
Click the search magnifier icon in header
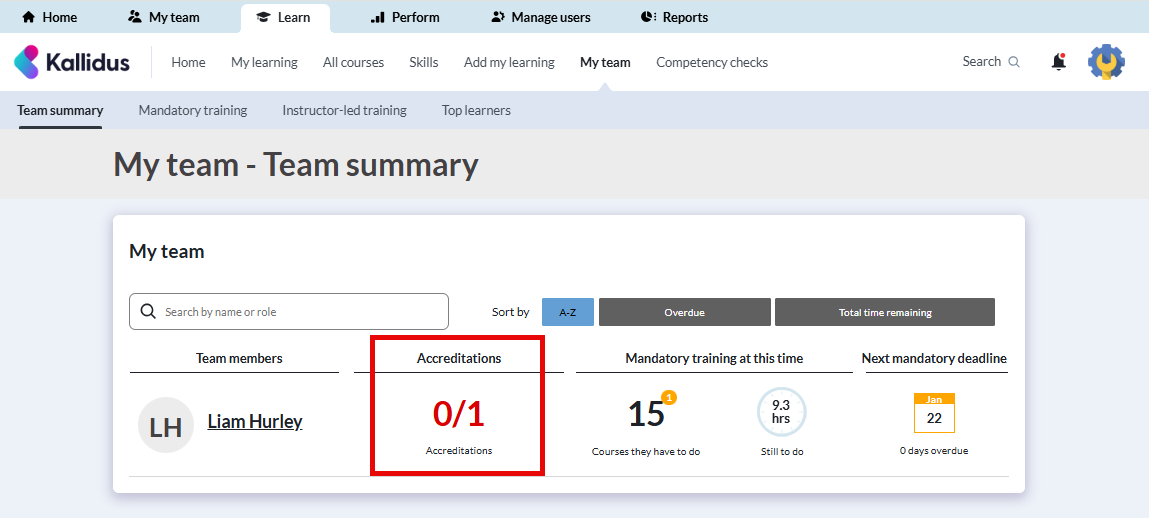click(x=1014, y=62)
